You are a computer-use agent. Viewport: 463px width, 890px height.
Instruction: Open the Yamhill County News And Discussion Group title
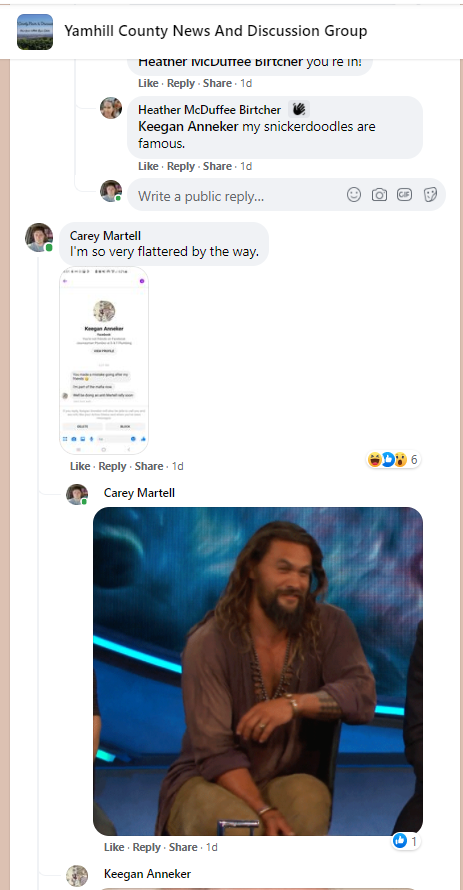pyautogui.click(x=216, y=31)
